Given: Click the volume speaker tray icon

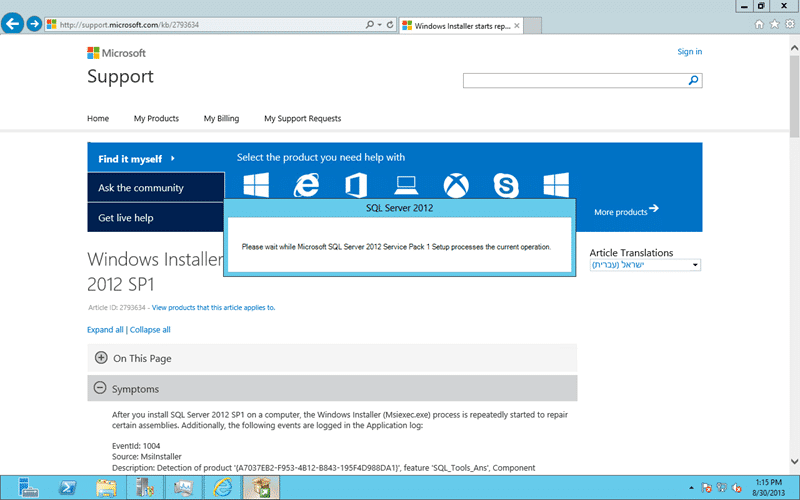Looking at the screenshot, I should (737, 488).
